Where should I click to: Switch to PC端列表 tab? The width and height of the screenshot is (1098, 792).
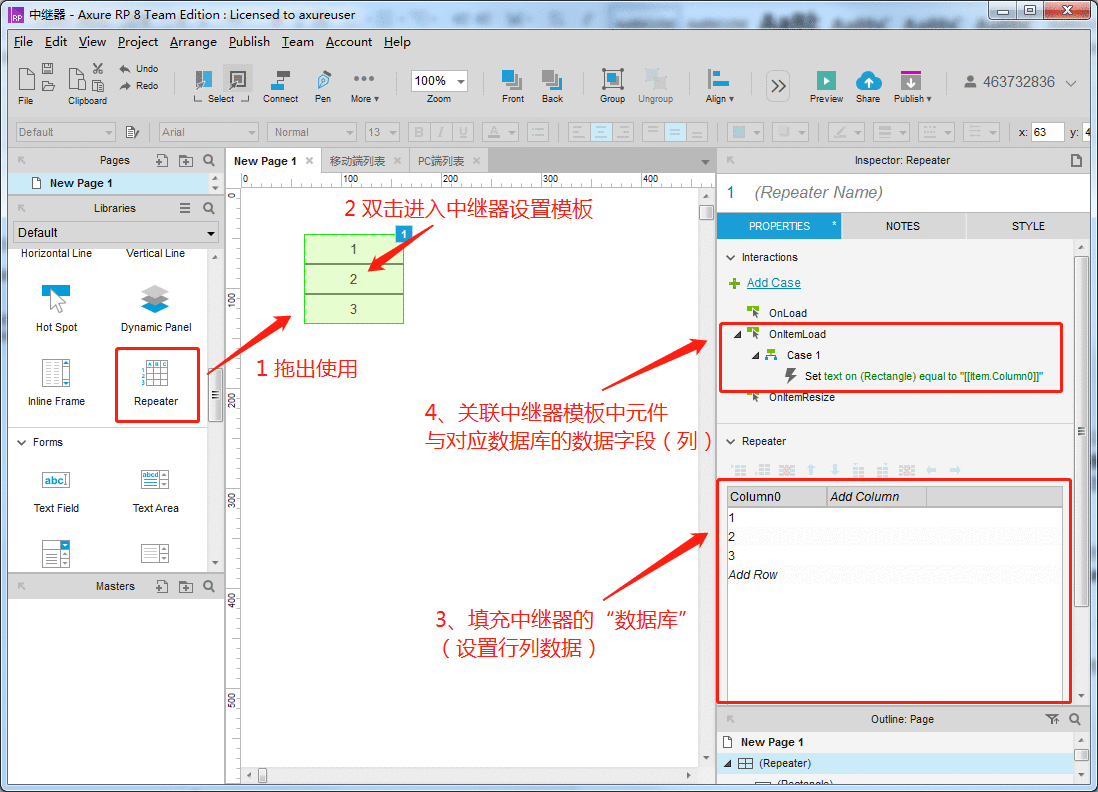coord(440,161)
